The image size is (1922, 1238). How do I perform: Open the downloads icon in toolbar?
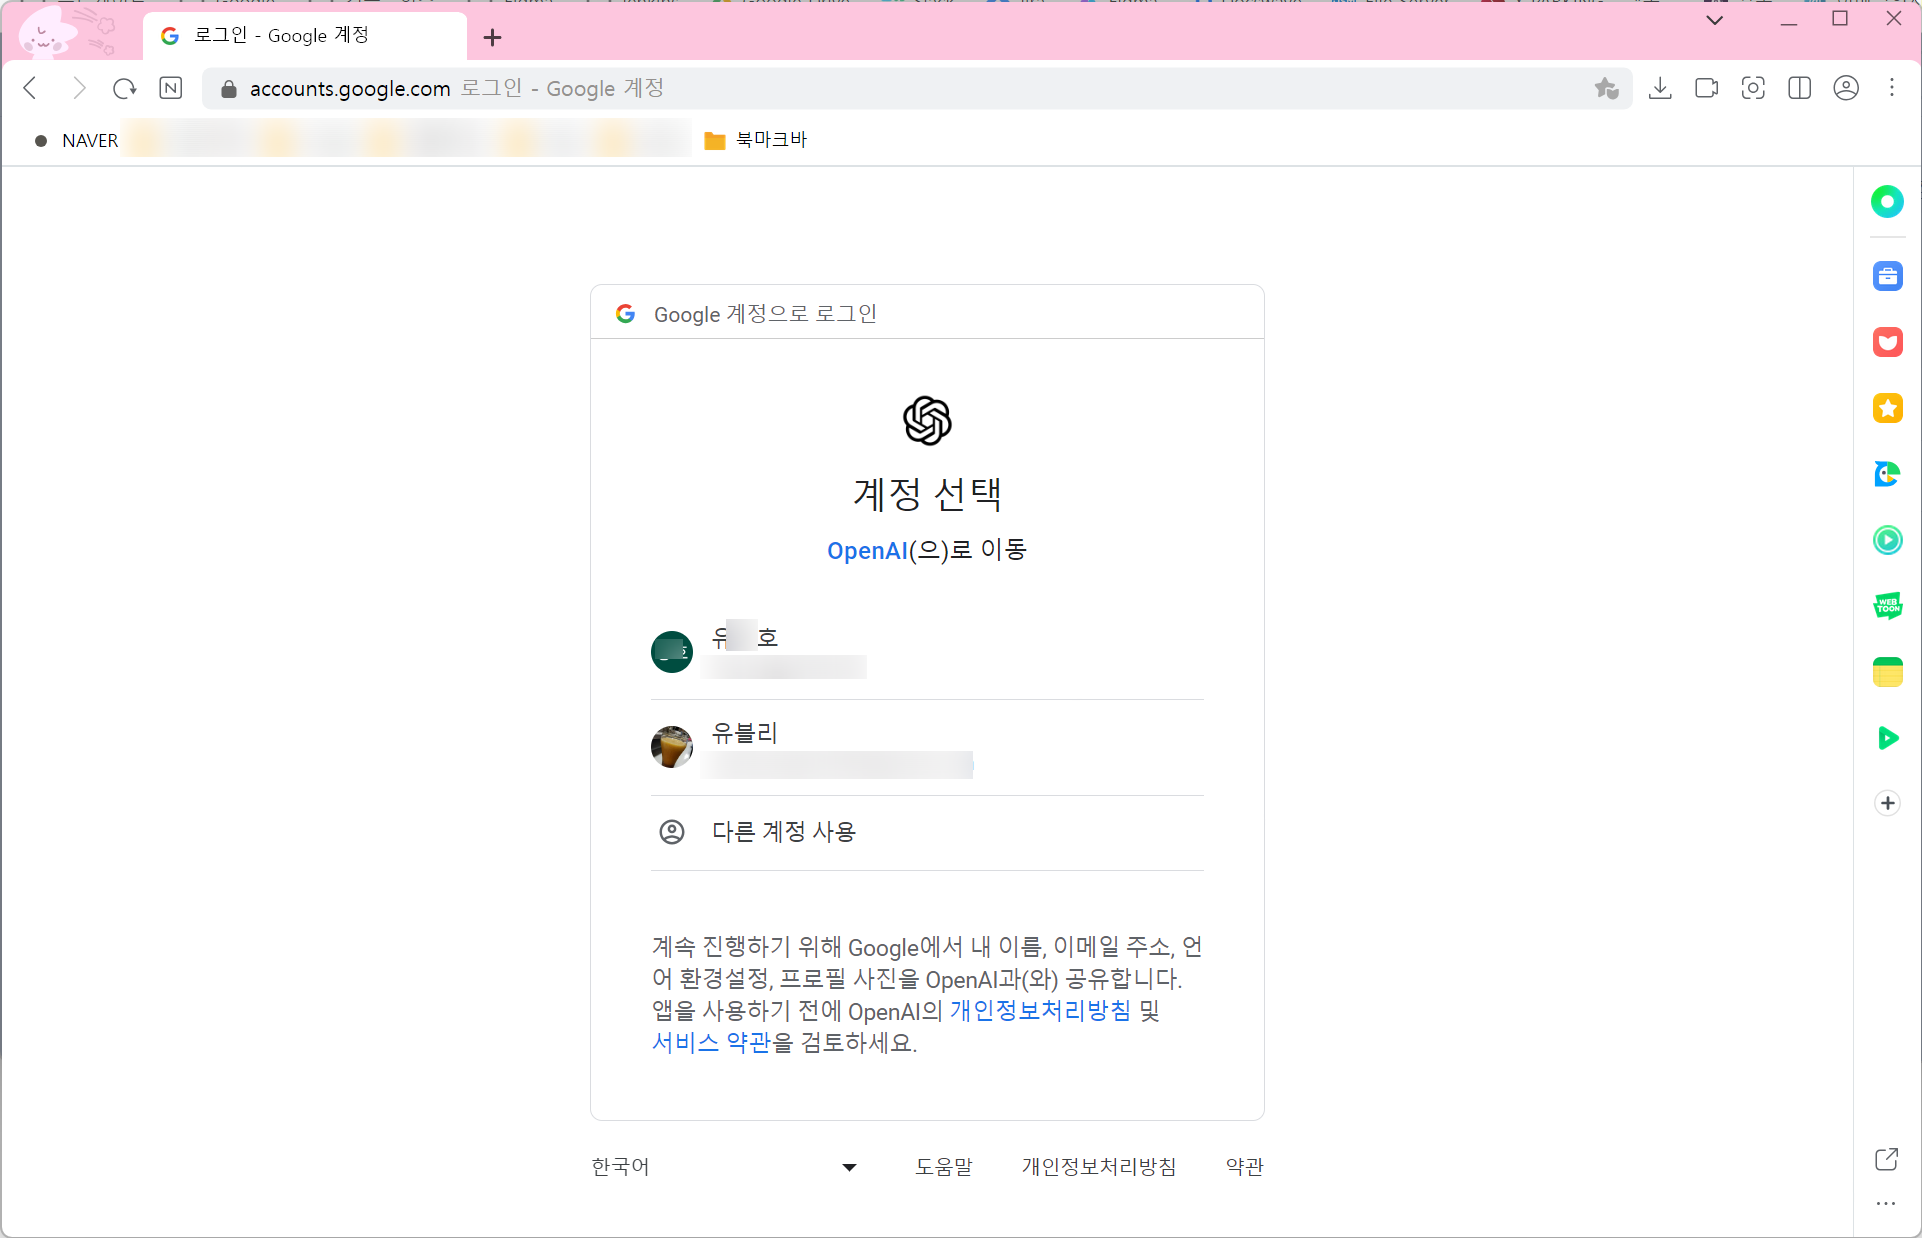tap(1660, 88)
